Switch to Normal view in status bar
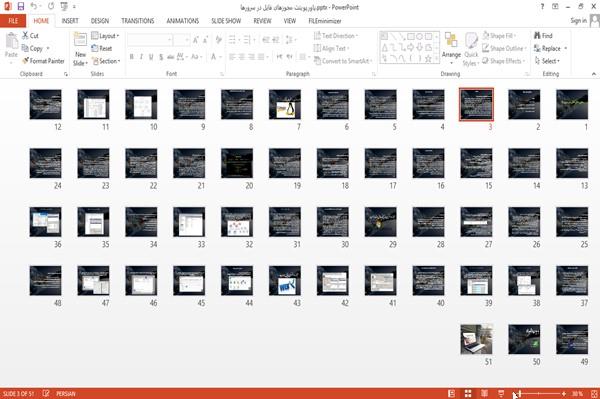The height and width of the screenshot is (399, 600). click(452, 394)
